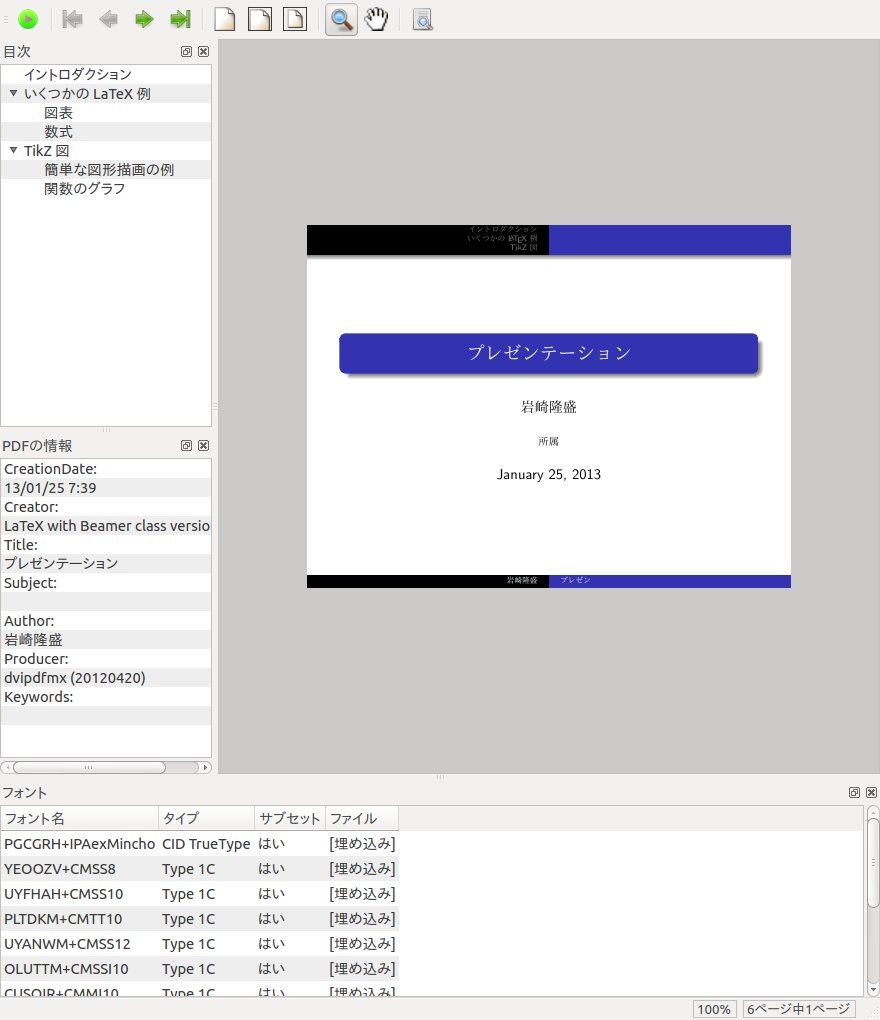The image size is (880, 1020).
Task: Select 関数のグラフ in the outline
Action: [x=84, y=189]
